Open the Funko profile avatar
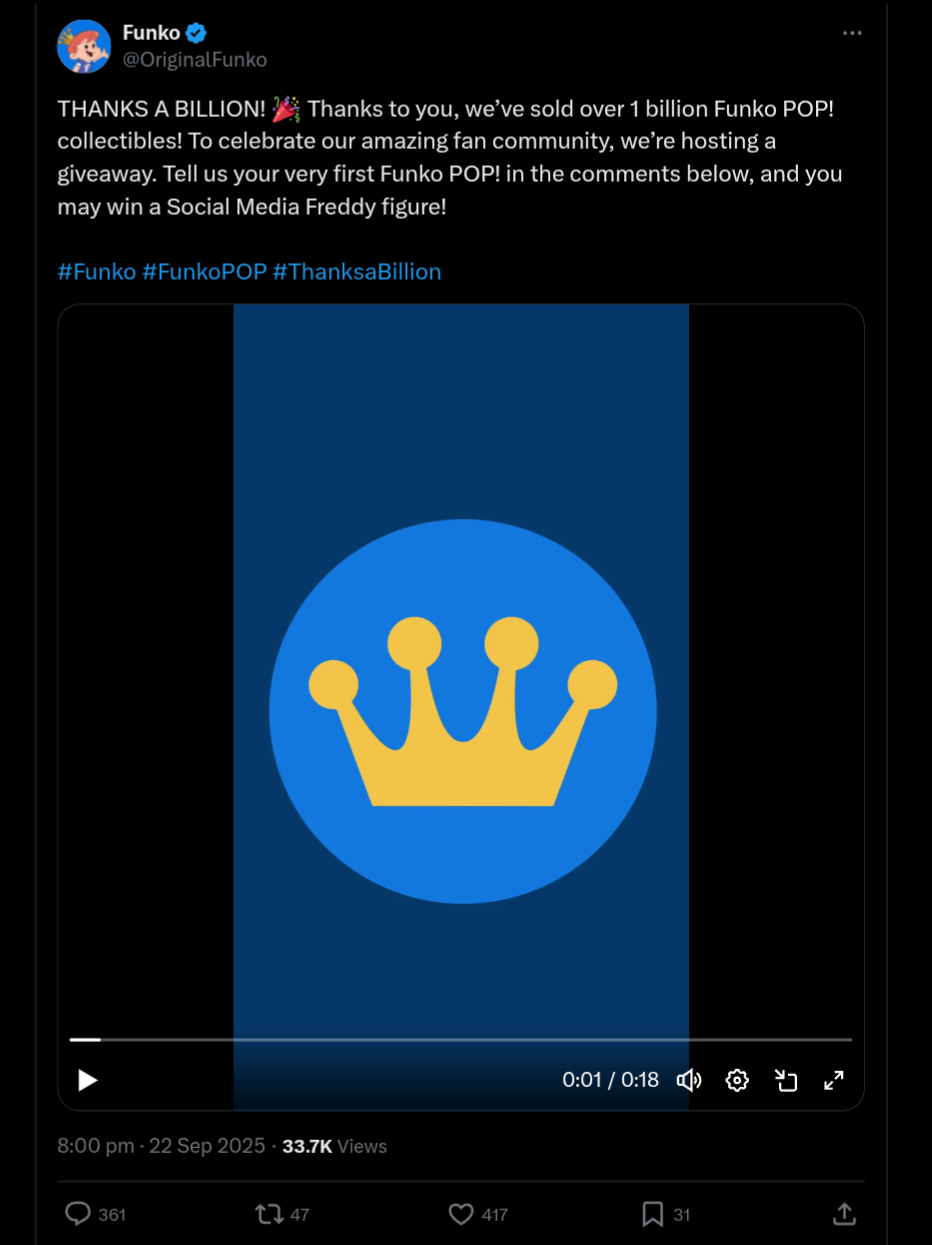 [x=84, y=46]
